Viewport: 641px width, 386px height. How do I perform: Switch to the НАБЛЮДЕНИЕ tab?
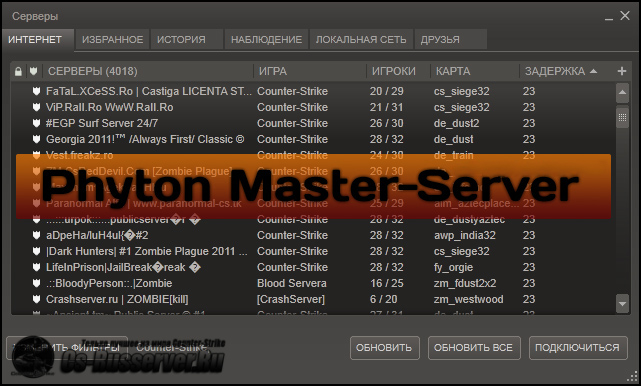point(266,40)
